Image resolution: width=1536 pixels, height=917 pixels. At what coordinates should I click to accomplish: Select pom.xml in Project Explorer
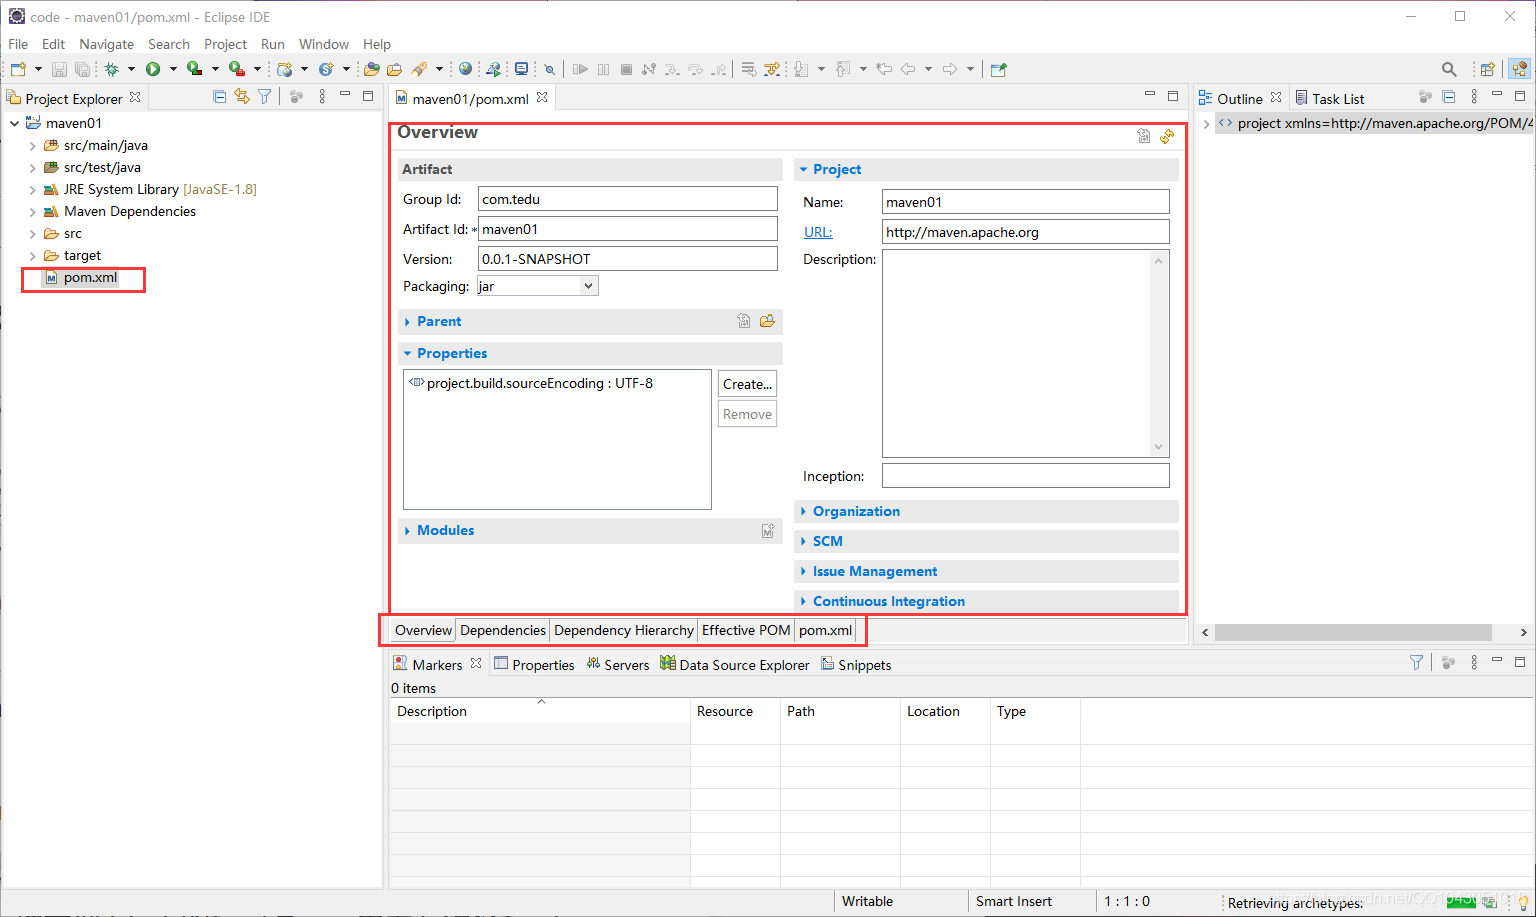click(90, 277)
